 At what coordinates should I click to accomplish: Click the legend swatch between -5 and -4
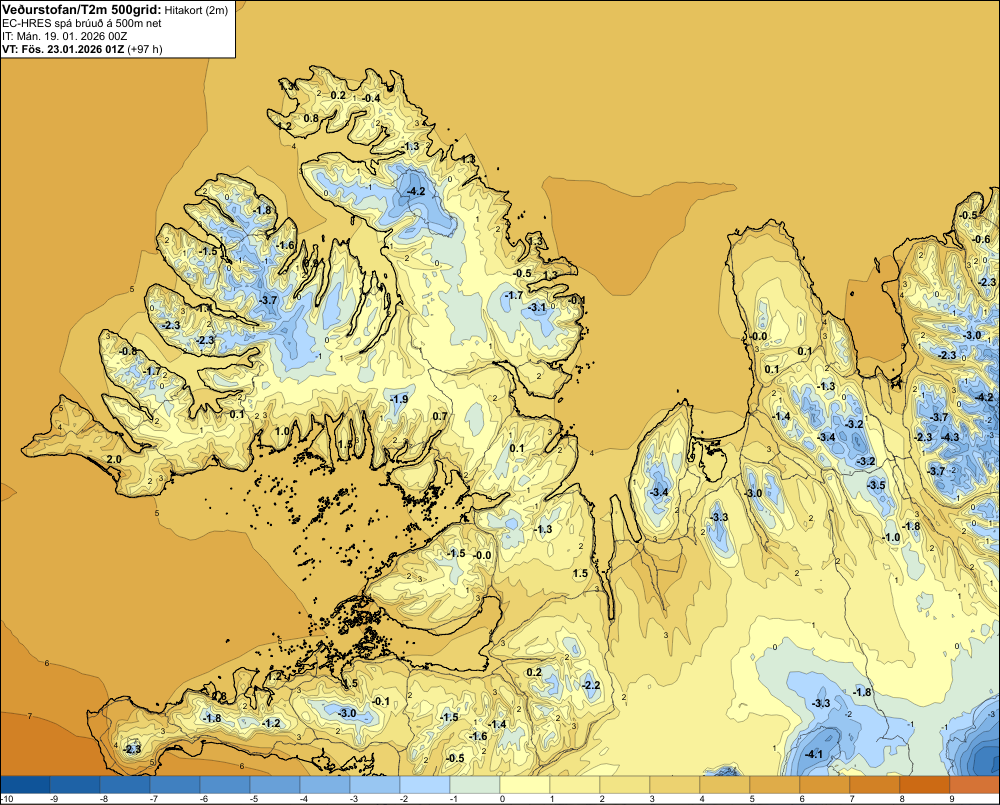[275, 784]
